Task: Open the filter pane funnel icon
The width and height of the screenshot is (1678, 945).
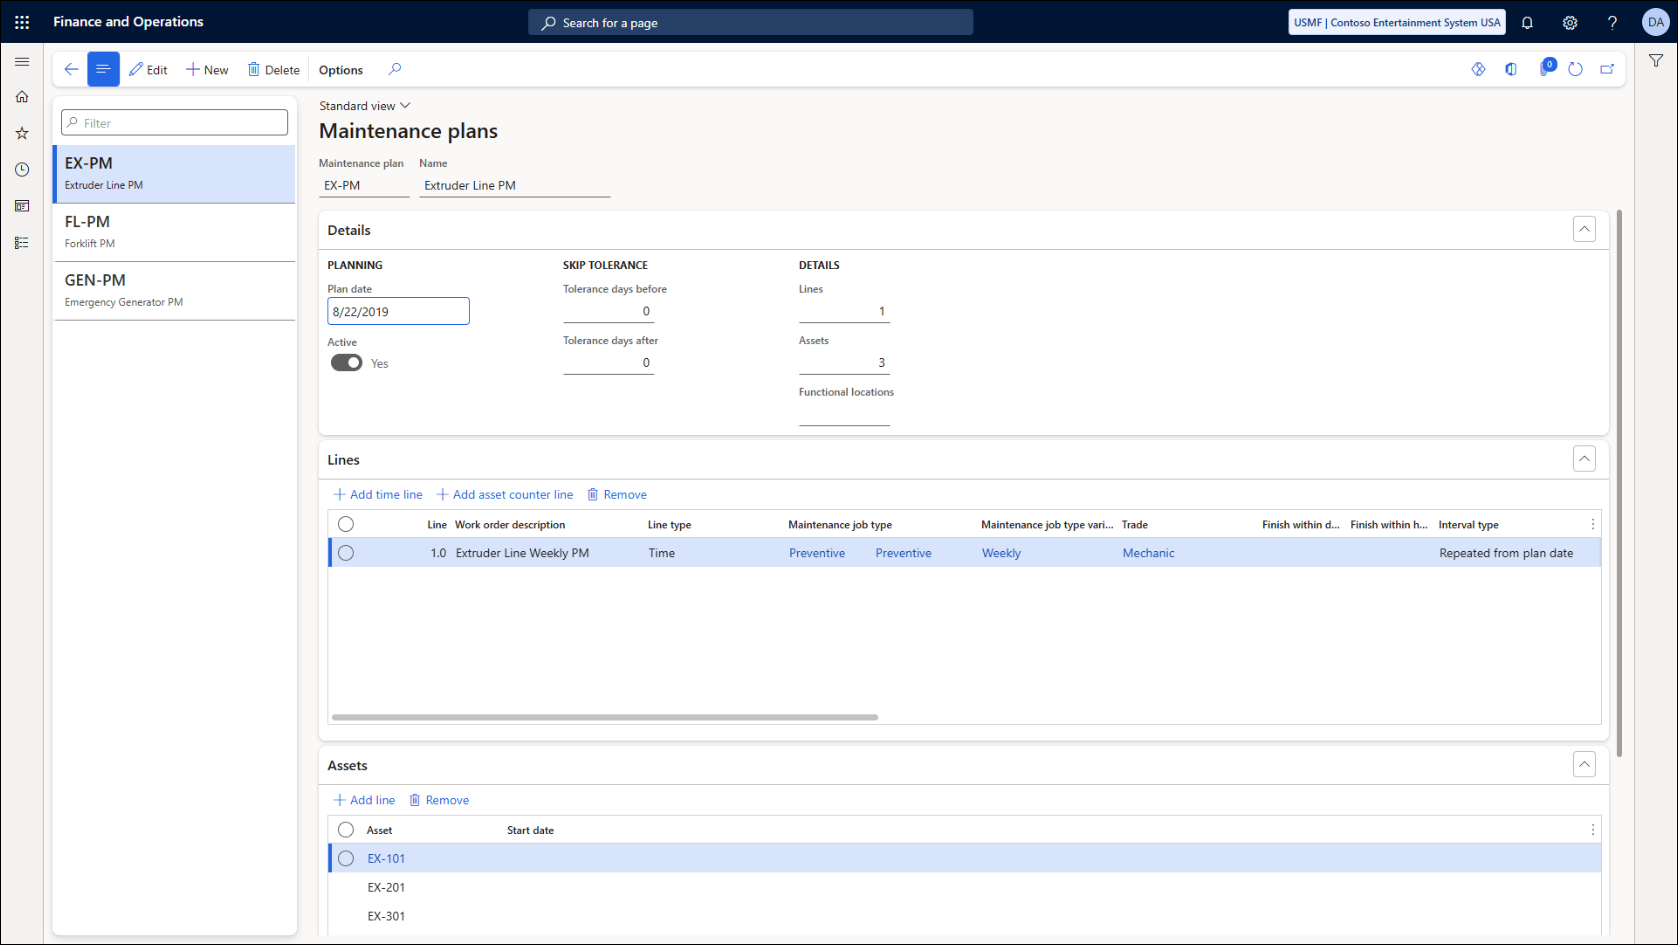Action: 1656,61
